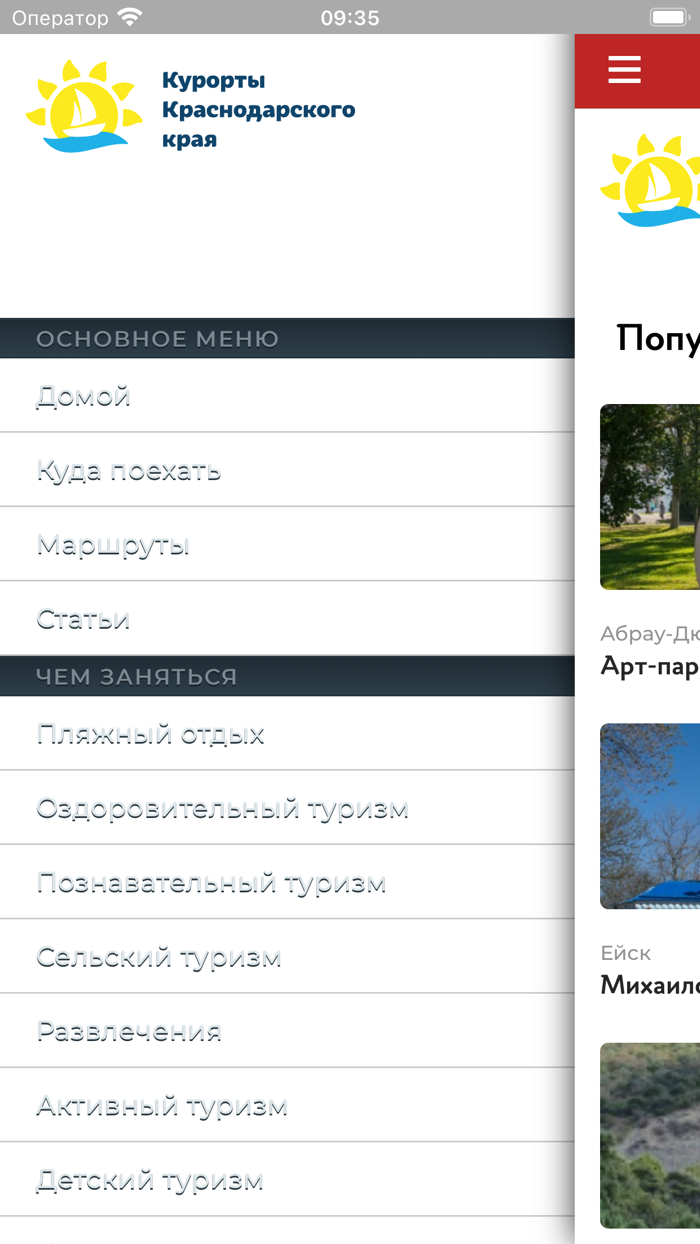The image size is (700, 1244).
Task: Go to Статьи section
Action: point(287,619)
